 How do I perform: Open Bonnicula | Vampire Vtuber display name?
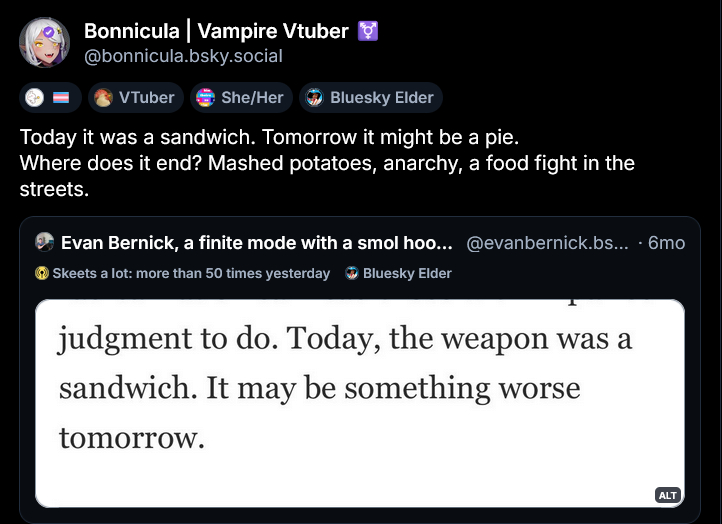[x=216, y=31]
